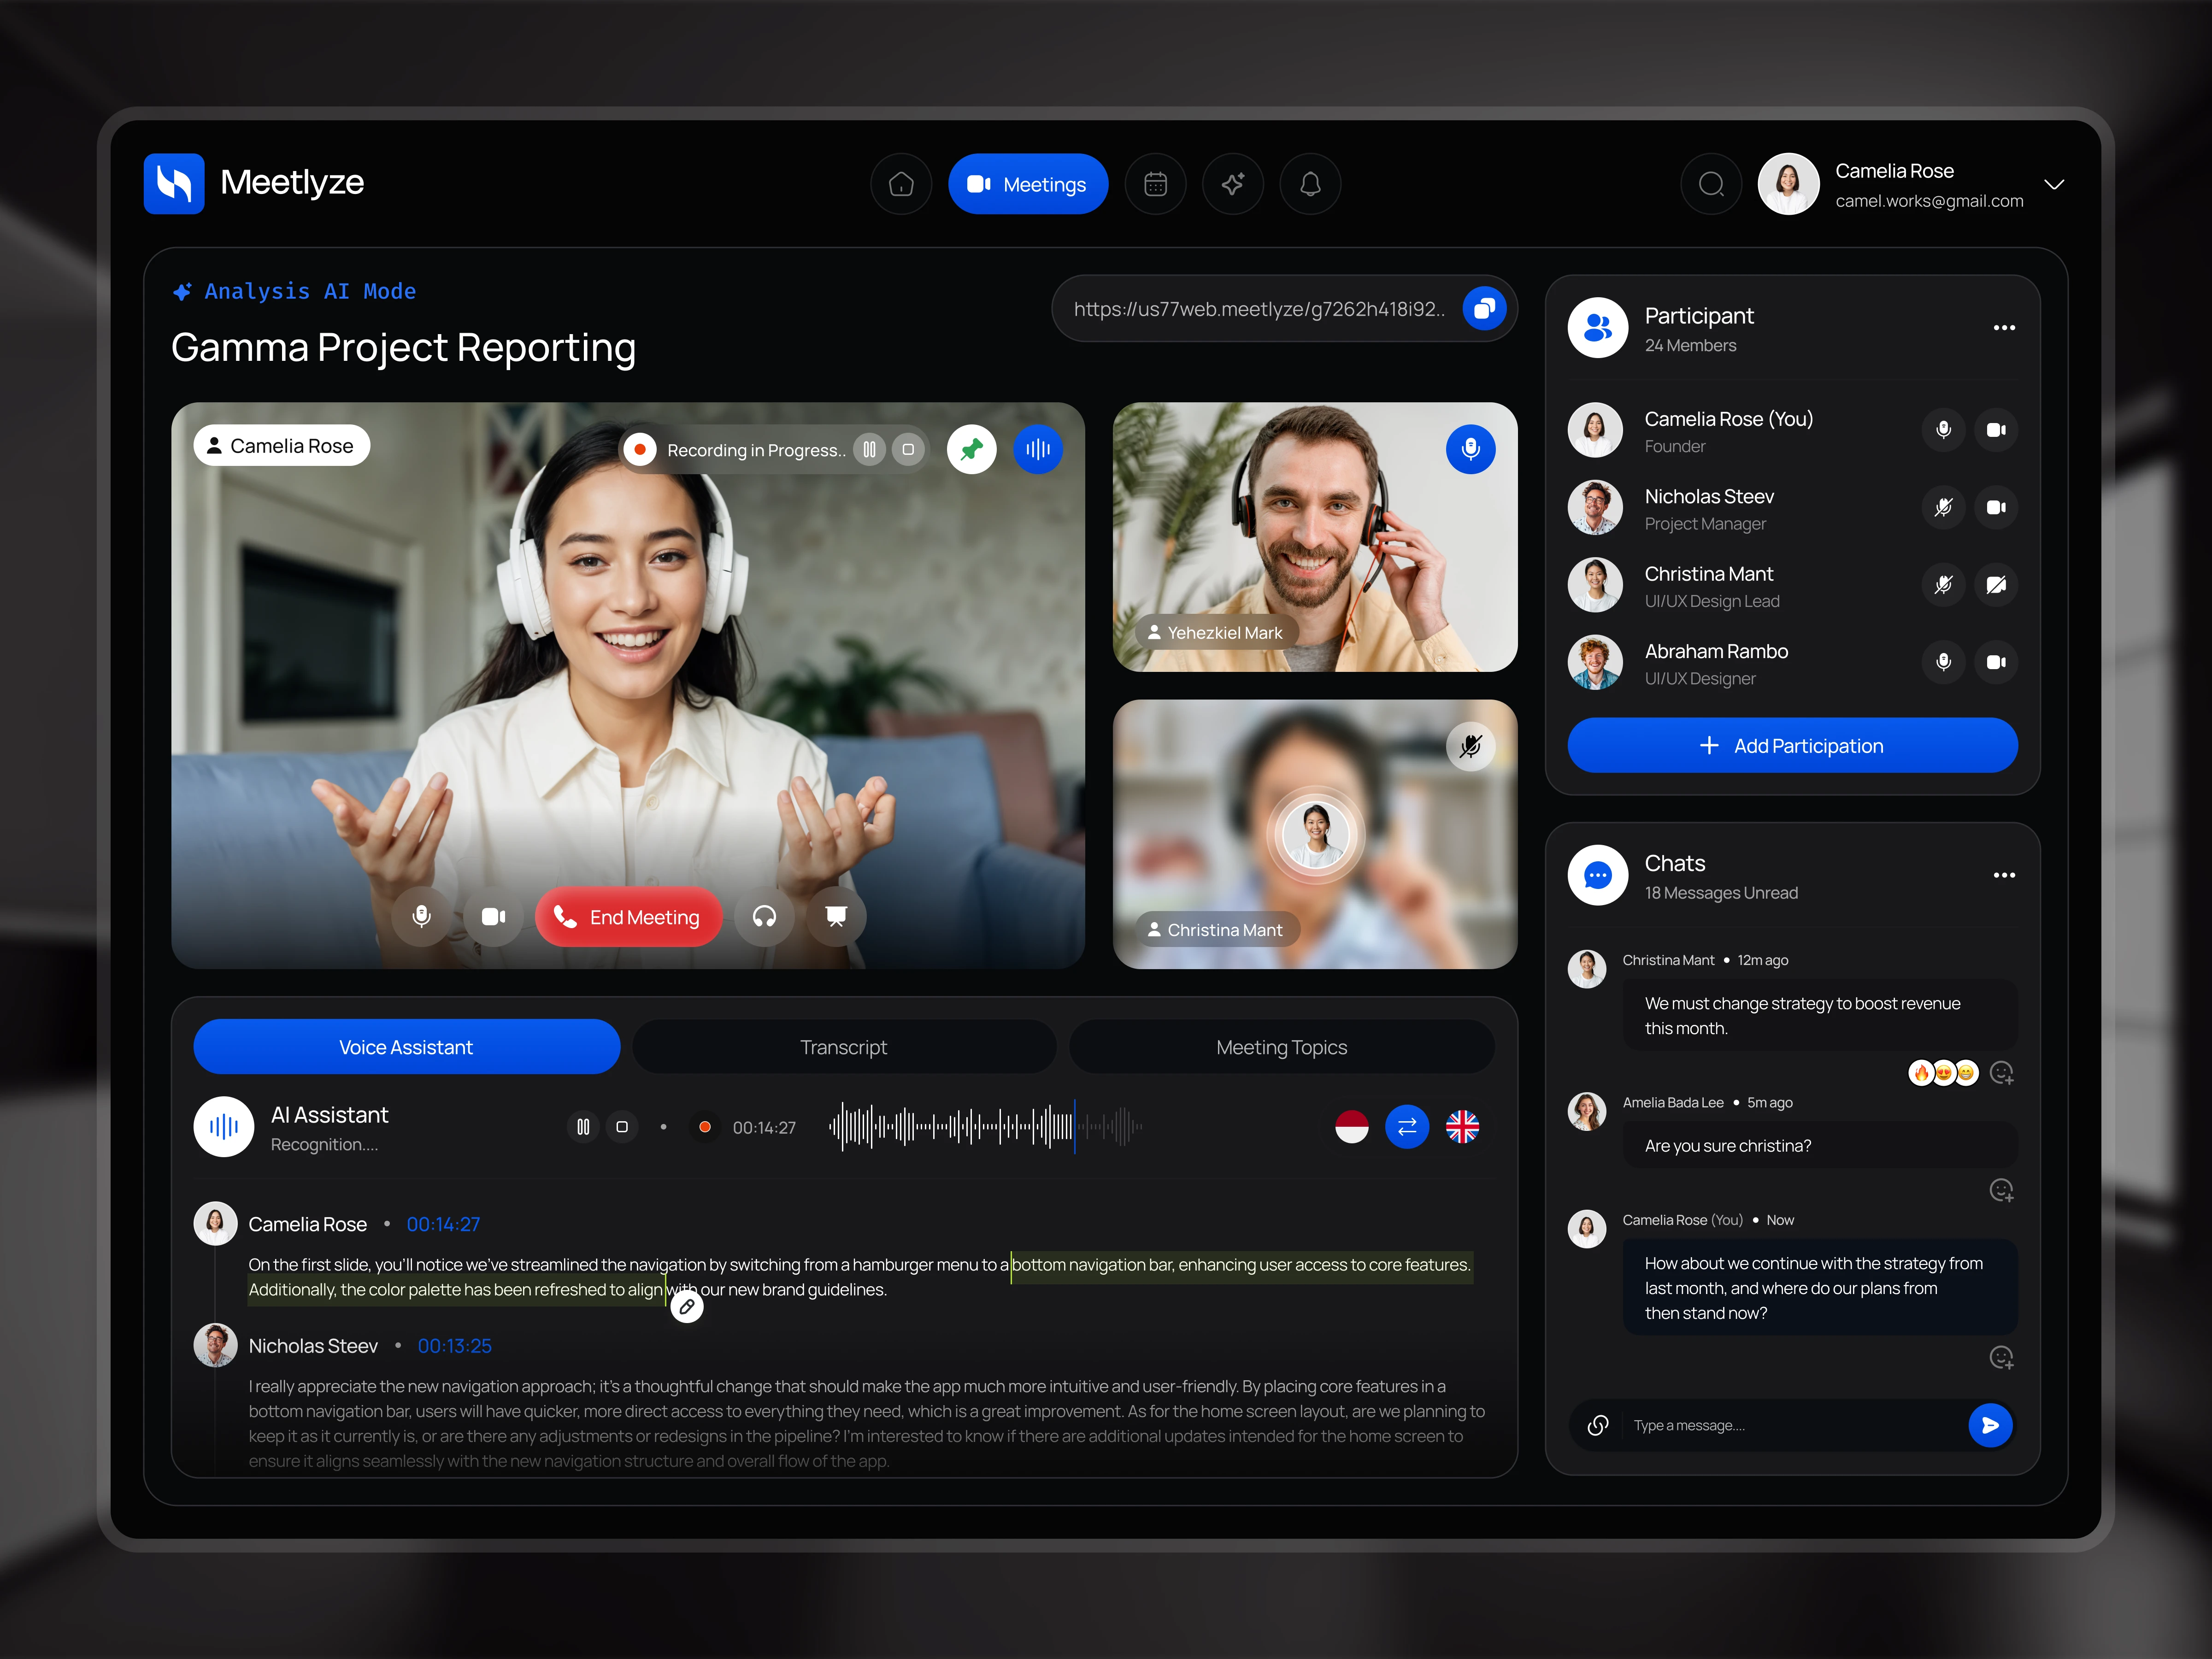This screenshot has height=1659, width=2212.
Task: Unmute Nicholas Steev's microphone
Action: pyautogui.click(x=1943, y=507)
